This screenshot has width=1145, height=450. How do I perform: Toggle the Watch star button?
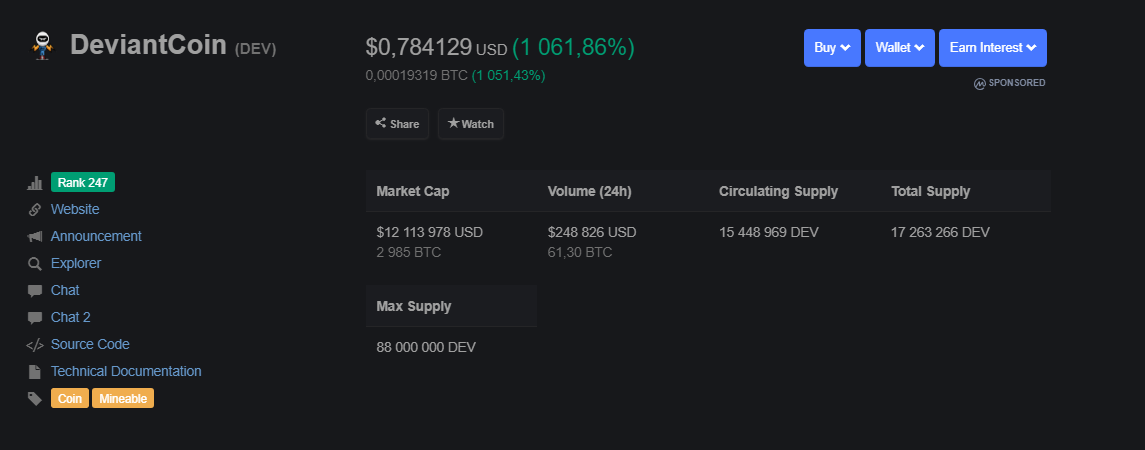pos(470,124)
